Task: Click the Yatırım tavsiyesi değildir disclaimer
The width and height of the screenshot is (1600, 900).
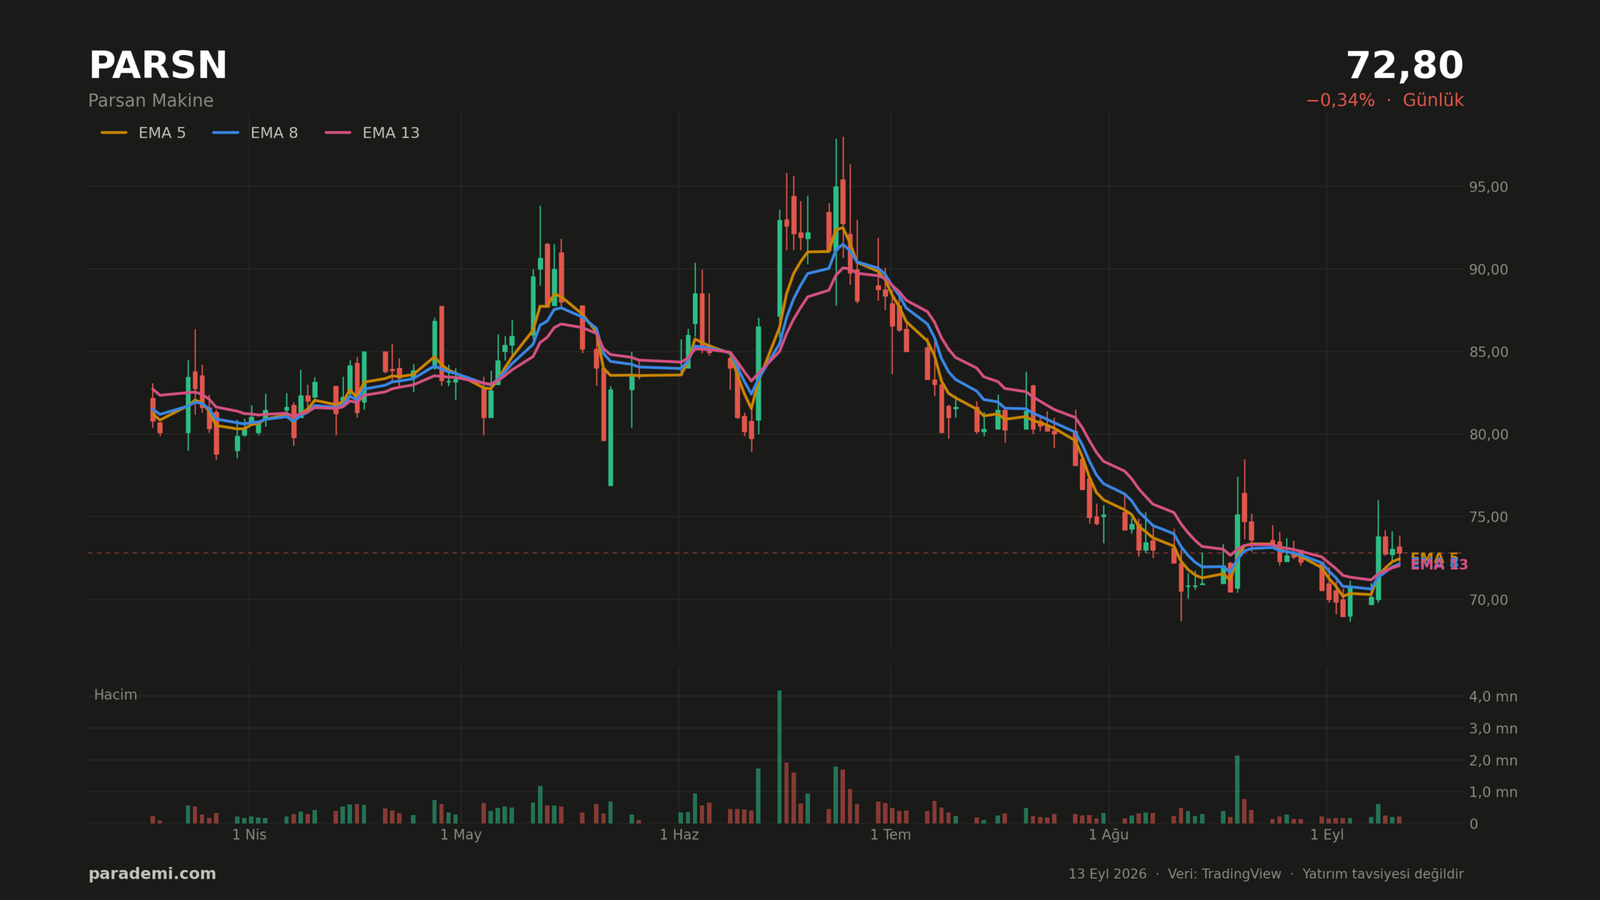Action: coord(1383,874)
